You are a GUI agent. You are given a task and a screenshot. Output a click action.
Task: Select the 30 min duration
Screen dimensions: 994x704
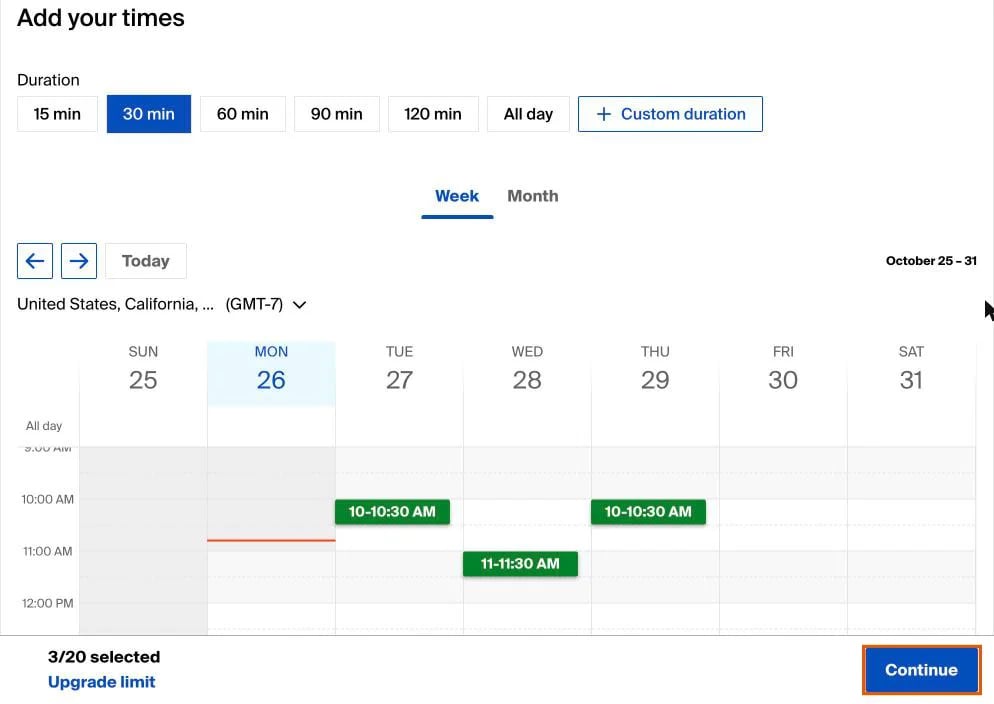[x=148, y=114]
